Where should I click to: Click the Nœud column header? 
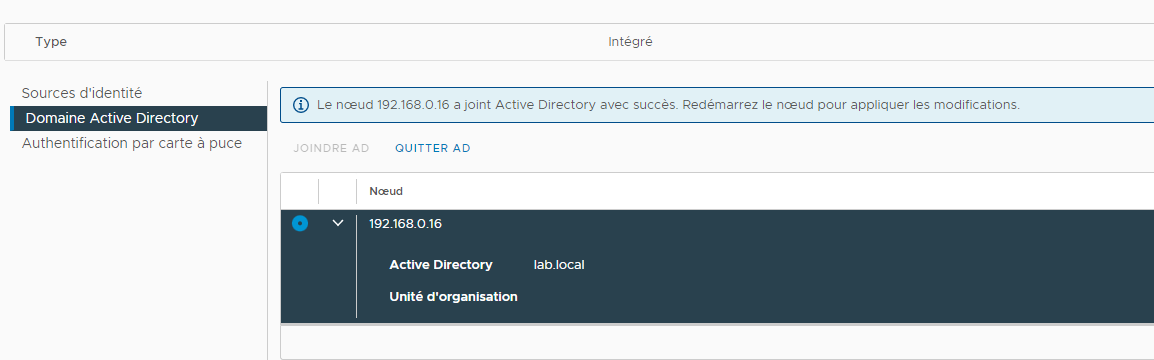(x=386, y=191)
